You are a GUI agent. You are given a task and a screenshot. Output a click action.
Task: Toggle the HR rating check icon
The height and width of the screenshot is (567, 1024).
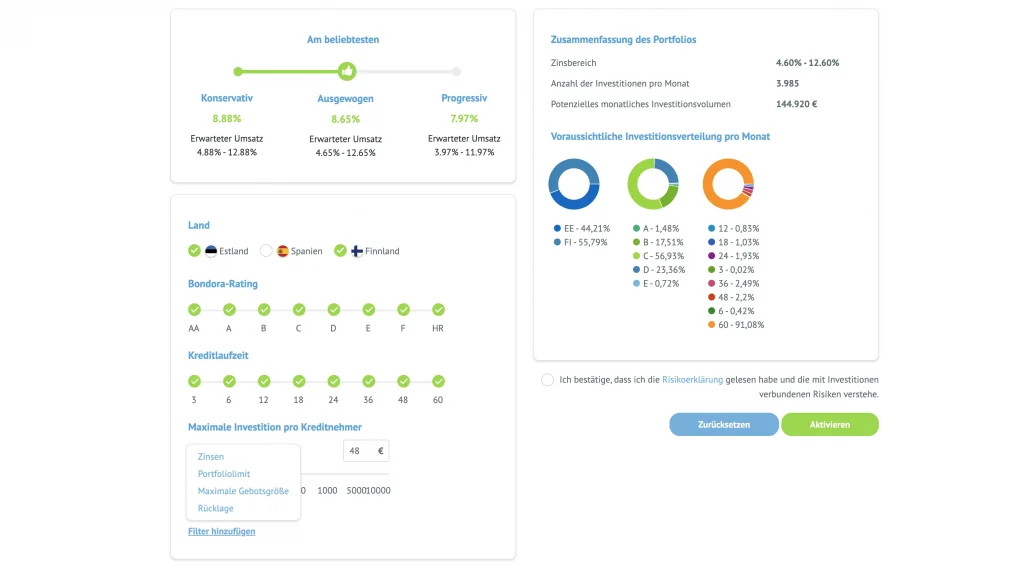click(x=438, y=310)
